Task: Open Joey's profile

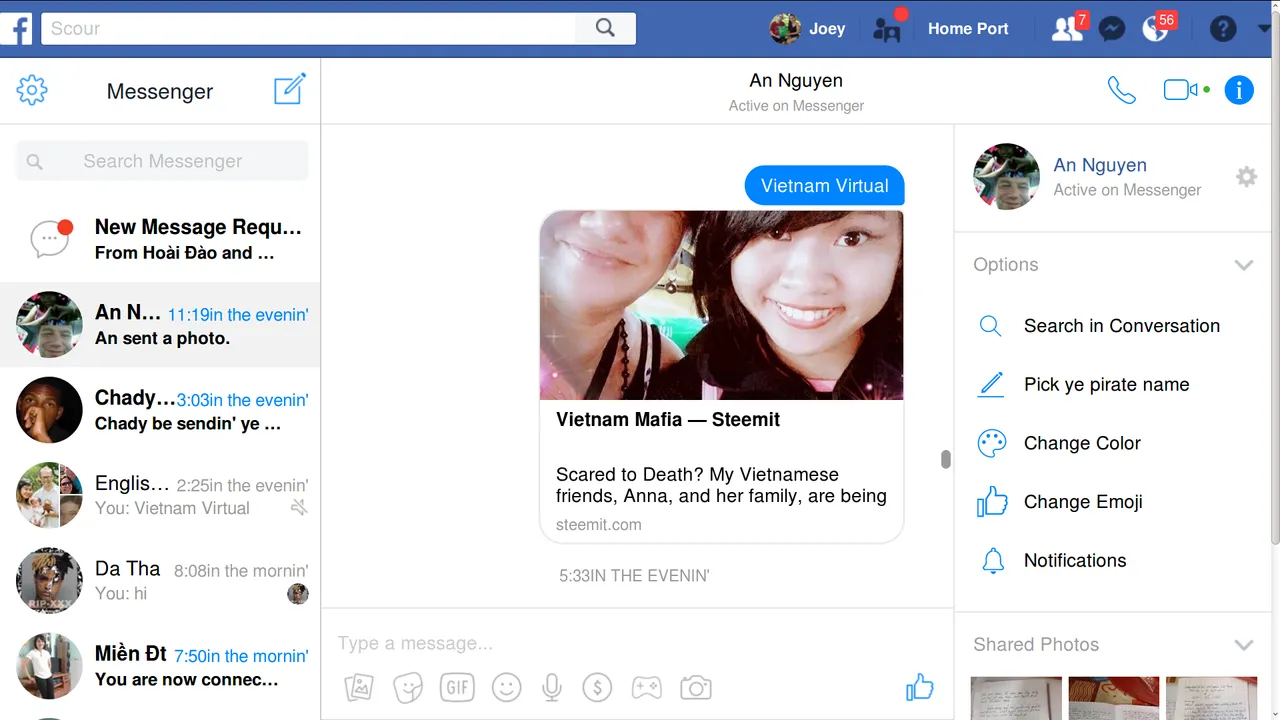Action: (808, 28)
